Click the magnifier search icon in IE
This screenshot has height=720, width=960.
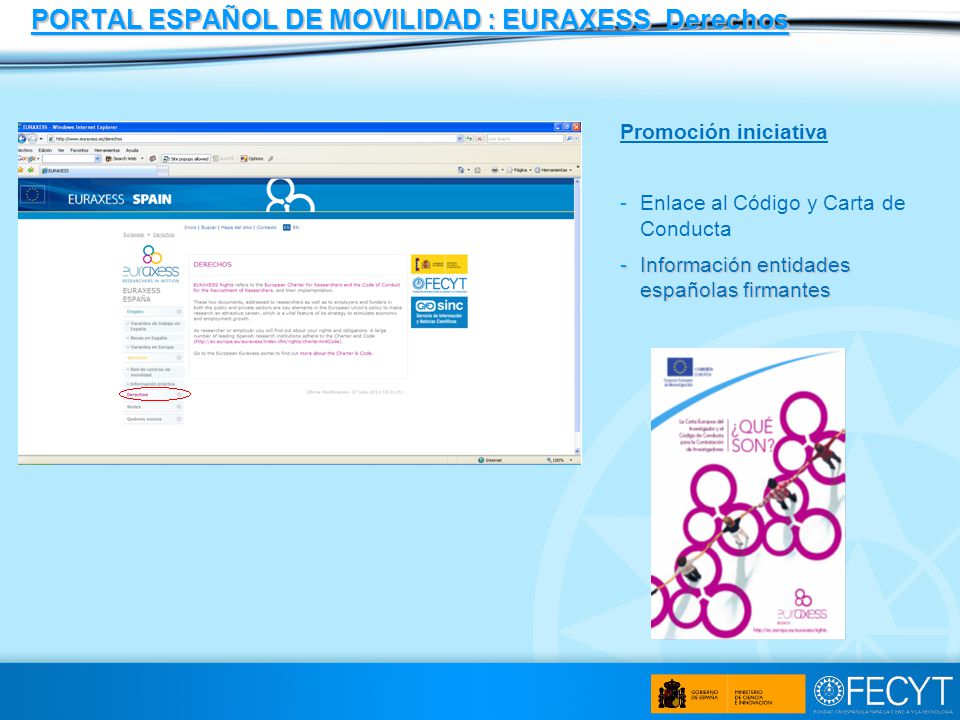pyautogui.click(x=569, y=139)
